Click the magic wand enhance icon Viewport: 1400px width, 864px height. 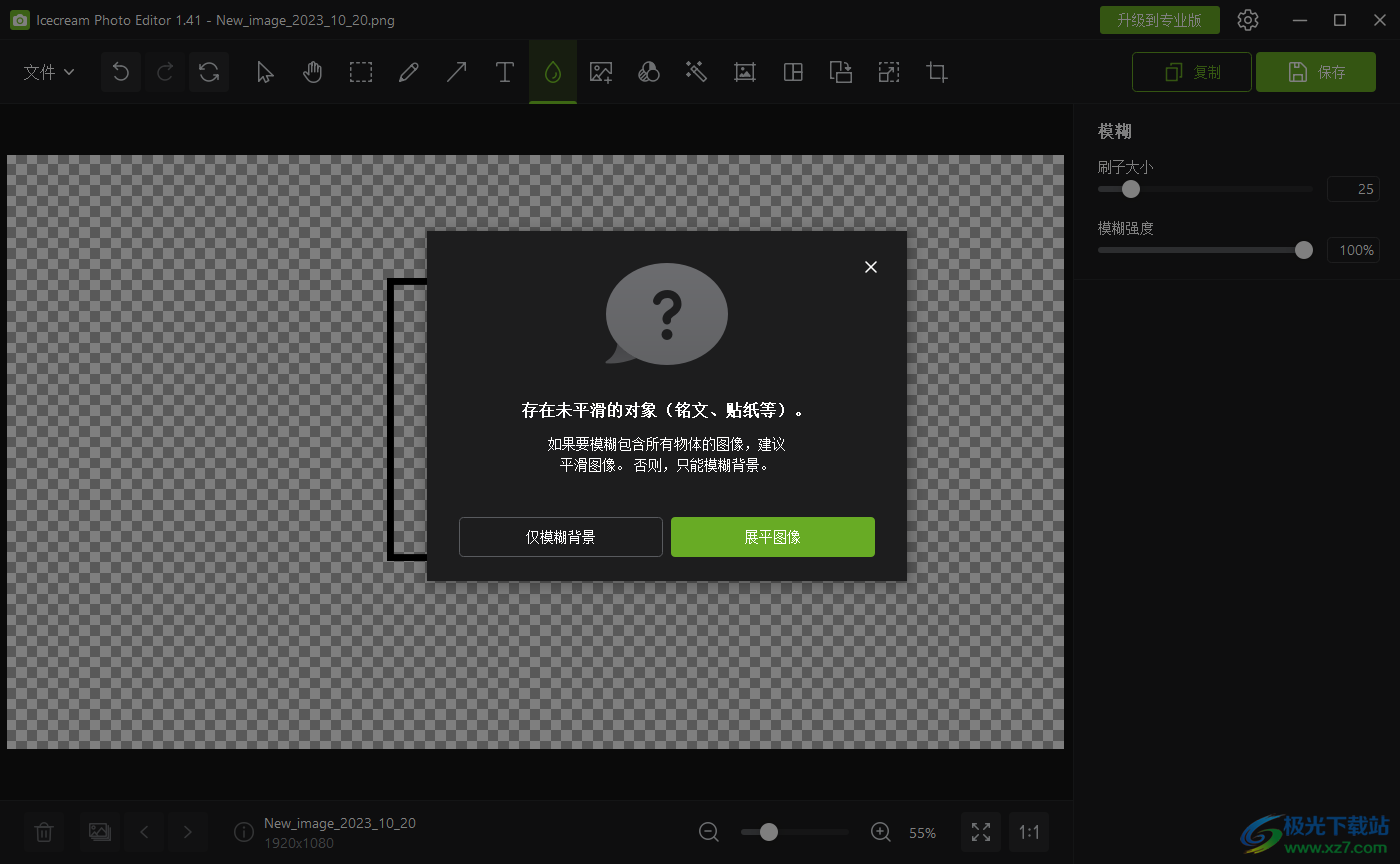click(697, 72)
